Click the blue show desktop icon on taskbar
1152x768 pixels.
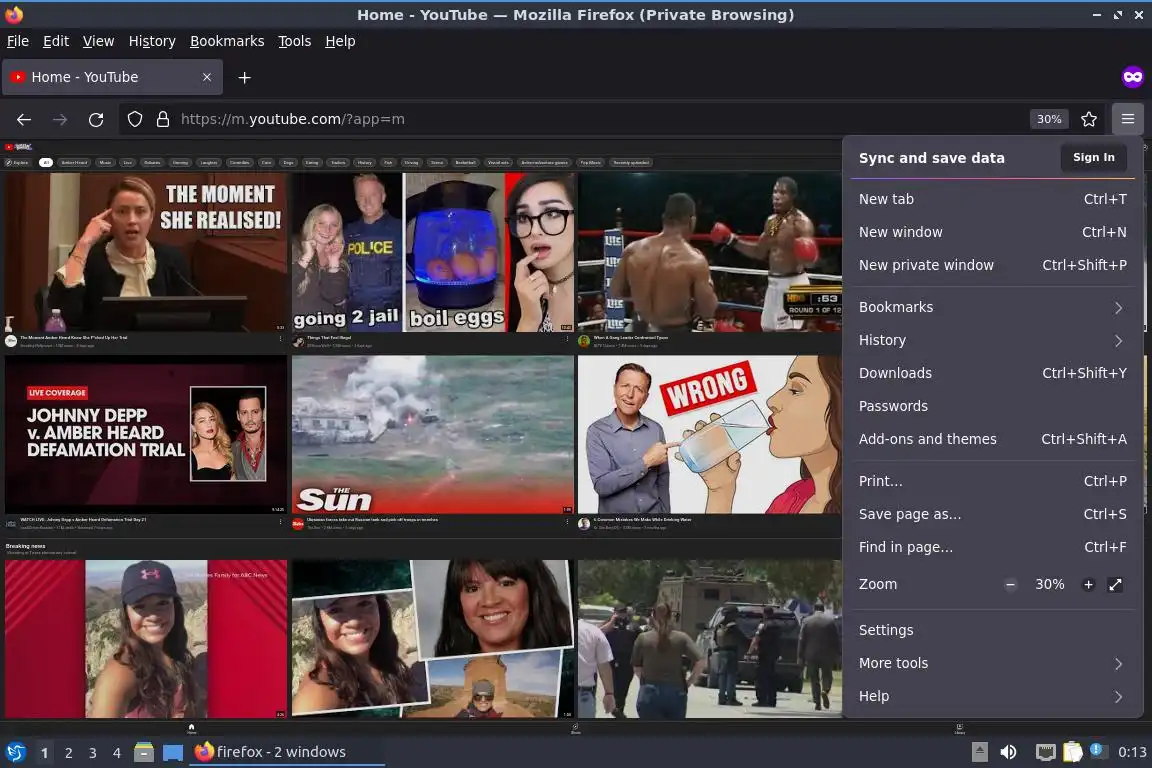[x=173, y=753]
